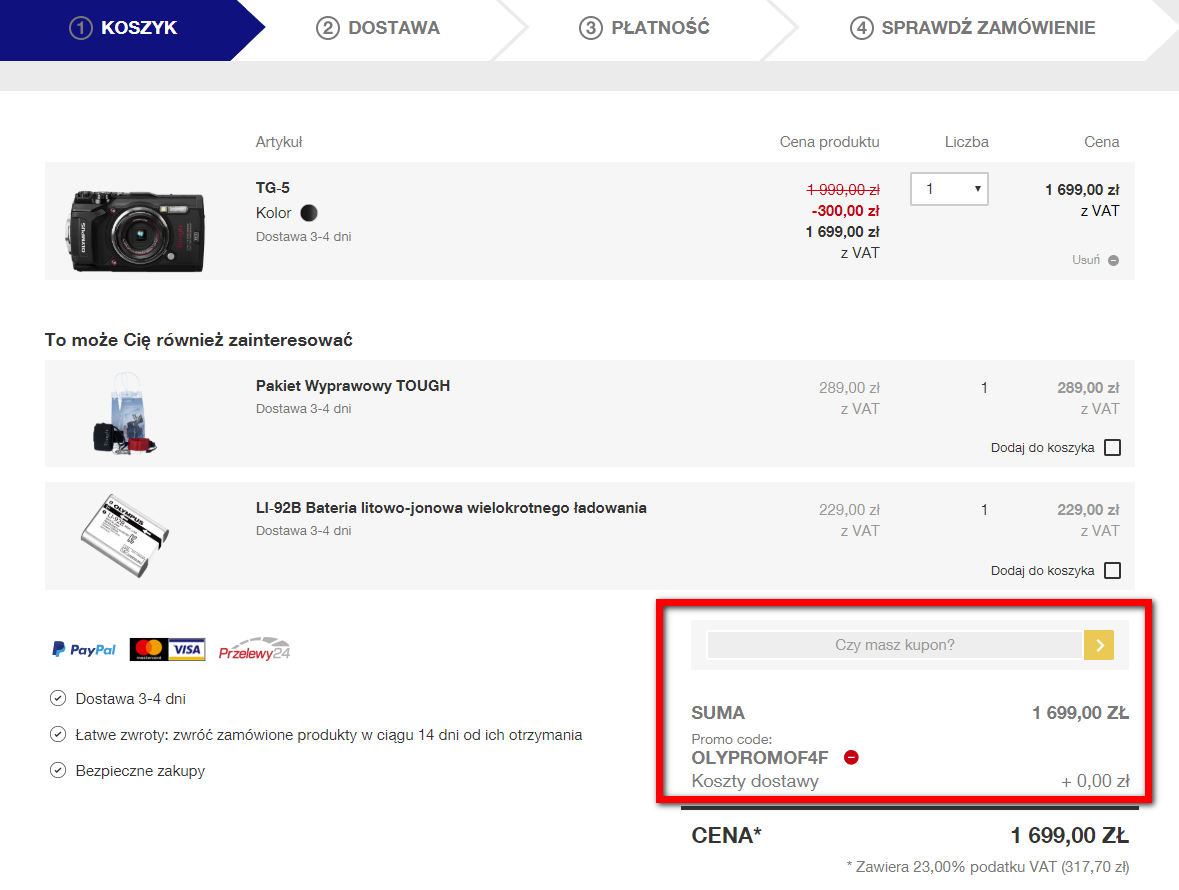
Task: Open the TG-5 product title link
Action: coord(273,188)
